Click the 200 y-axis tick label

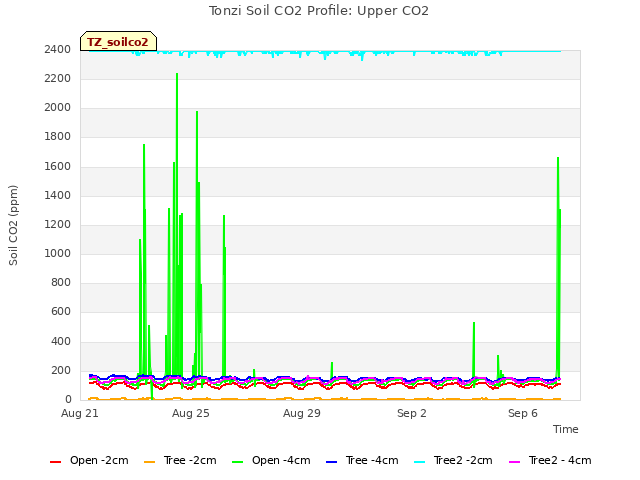point(61,371)
